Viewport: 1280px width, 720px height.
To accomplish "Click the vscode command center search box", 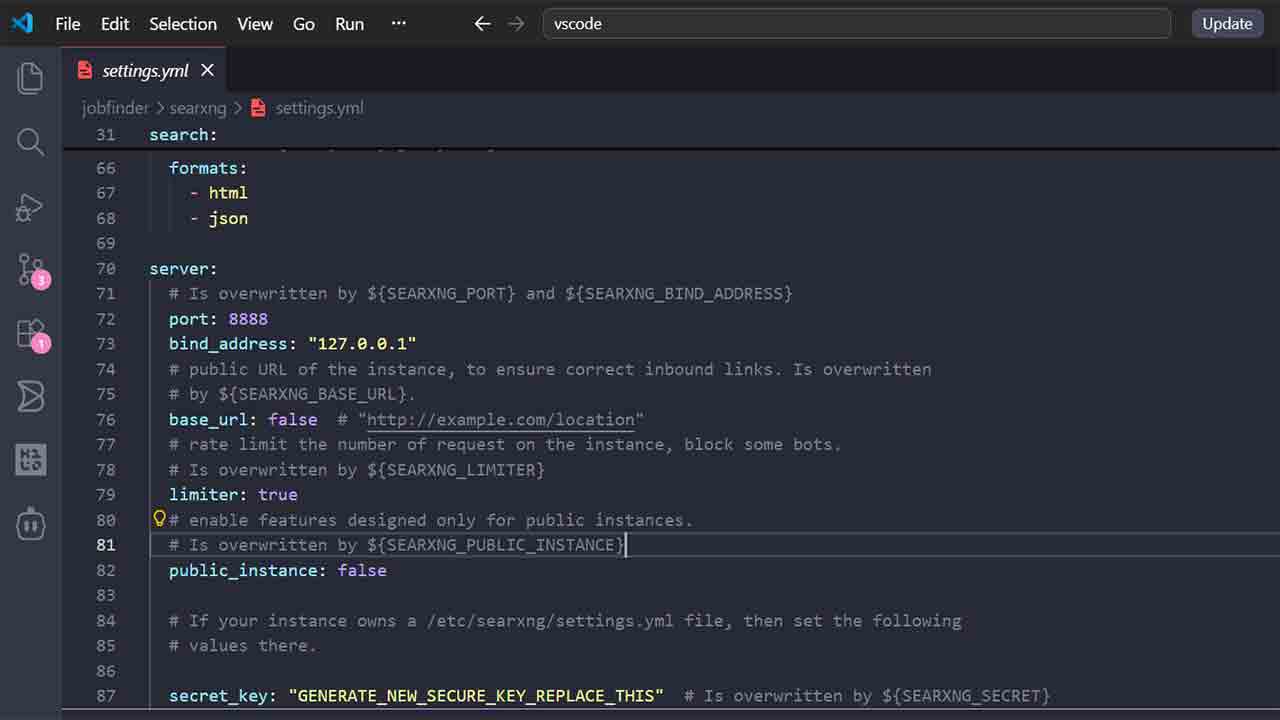I will coord(856,24).
